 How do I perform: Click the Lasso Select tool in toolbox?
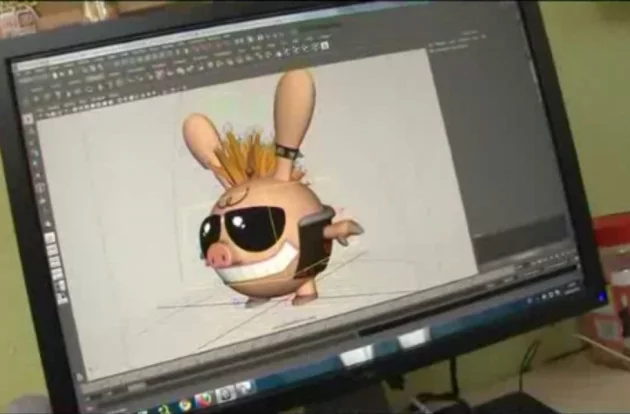(30, 131)
